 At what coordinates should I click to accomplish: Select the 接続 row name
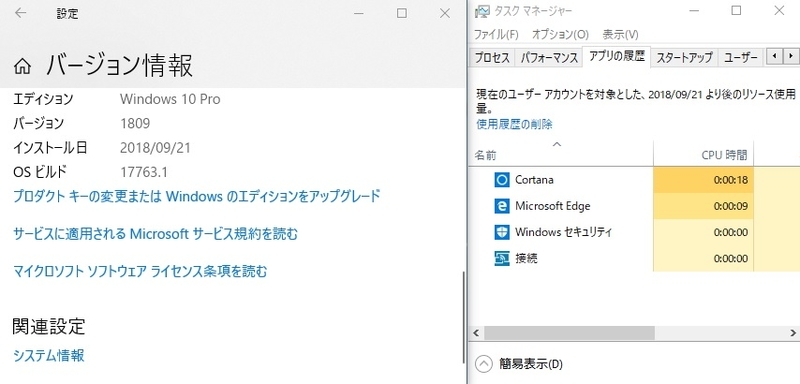[526, 259]
